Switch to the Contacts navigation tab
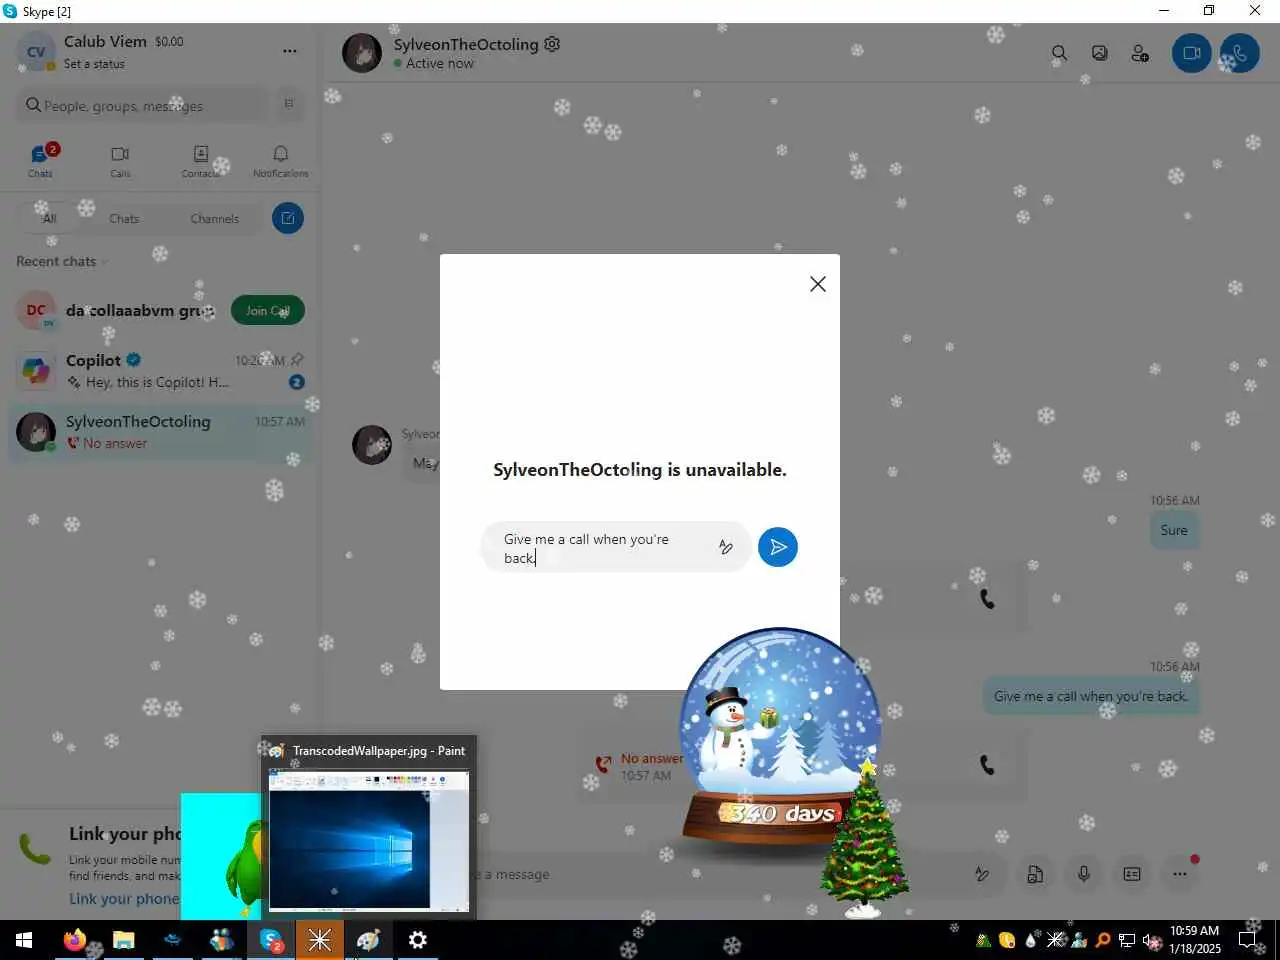 [201, 160]
